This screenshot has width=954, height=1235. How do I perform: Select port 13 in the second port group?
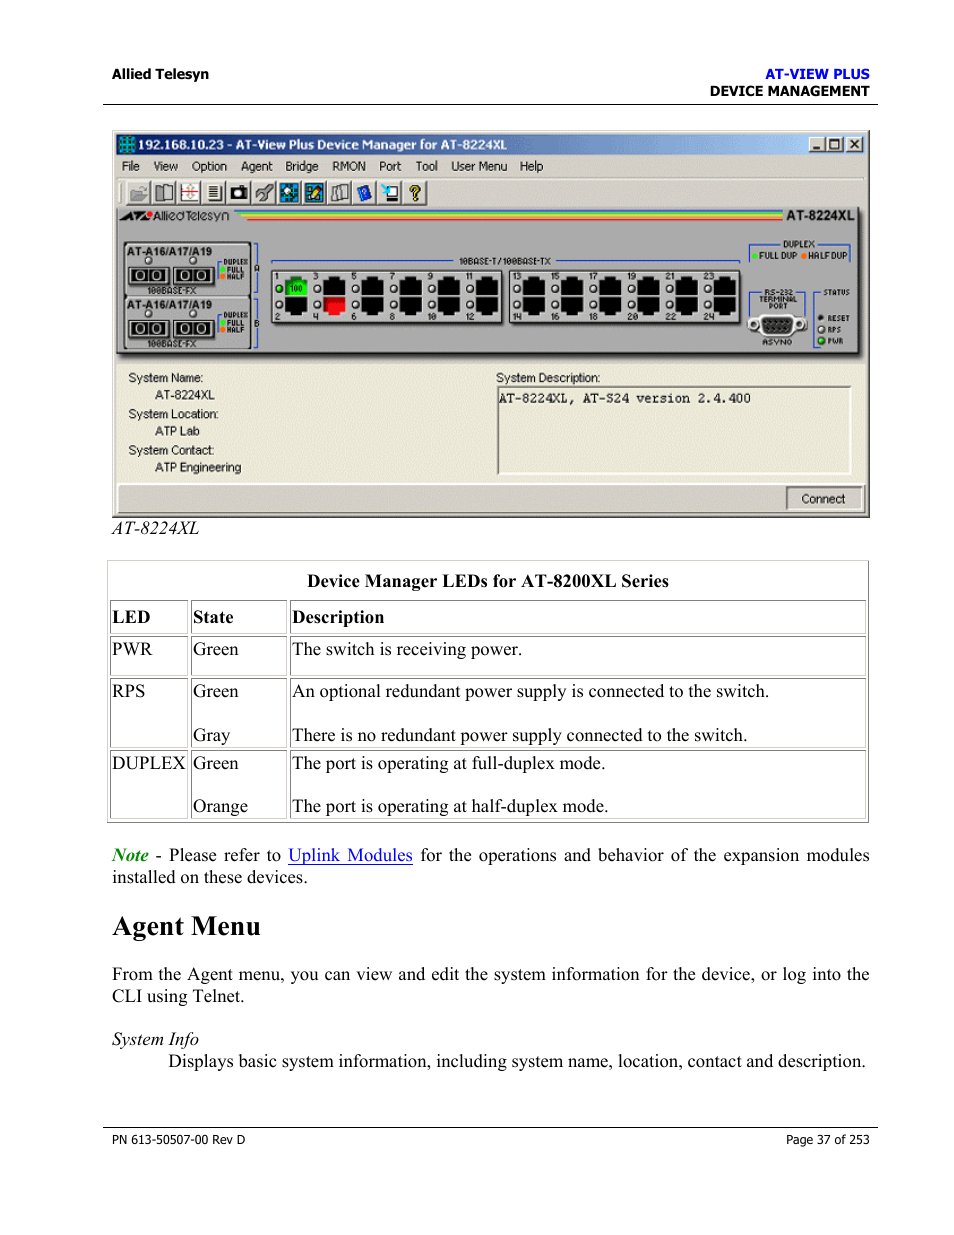[535, 288]
